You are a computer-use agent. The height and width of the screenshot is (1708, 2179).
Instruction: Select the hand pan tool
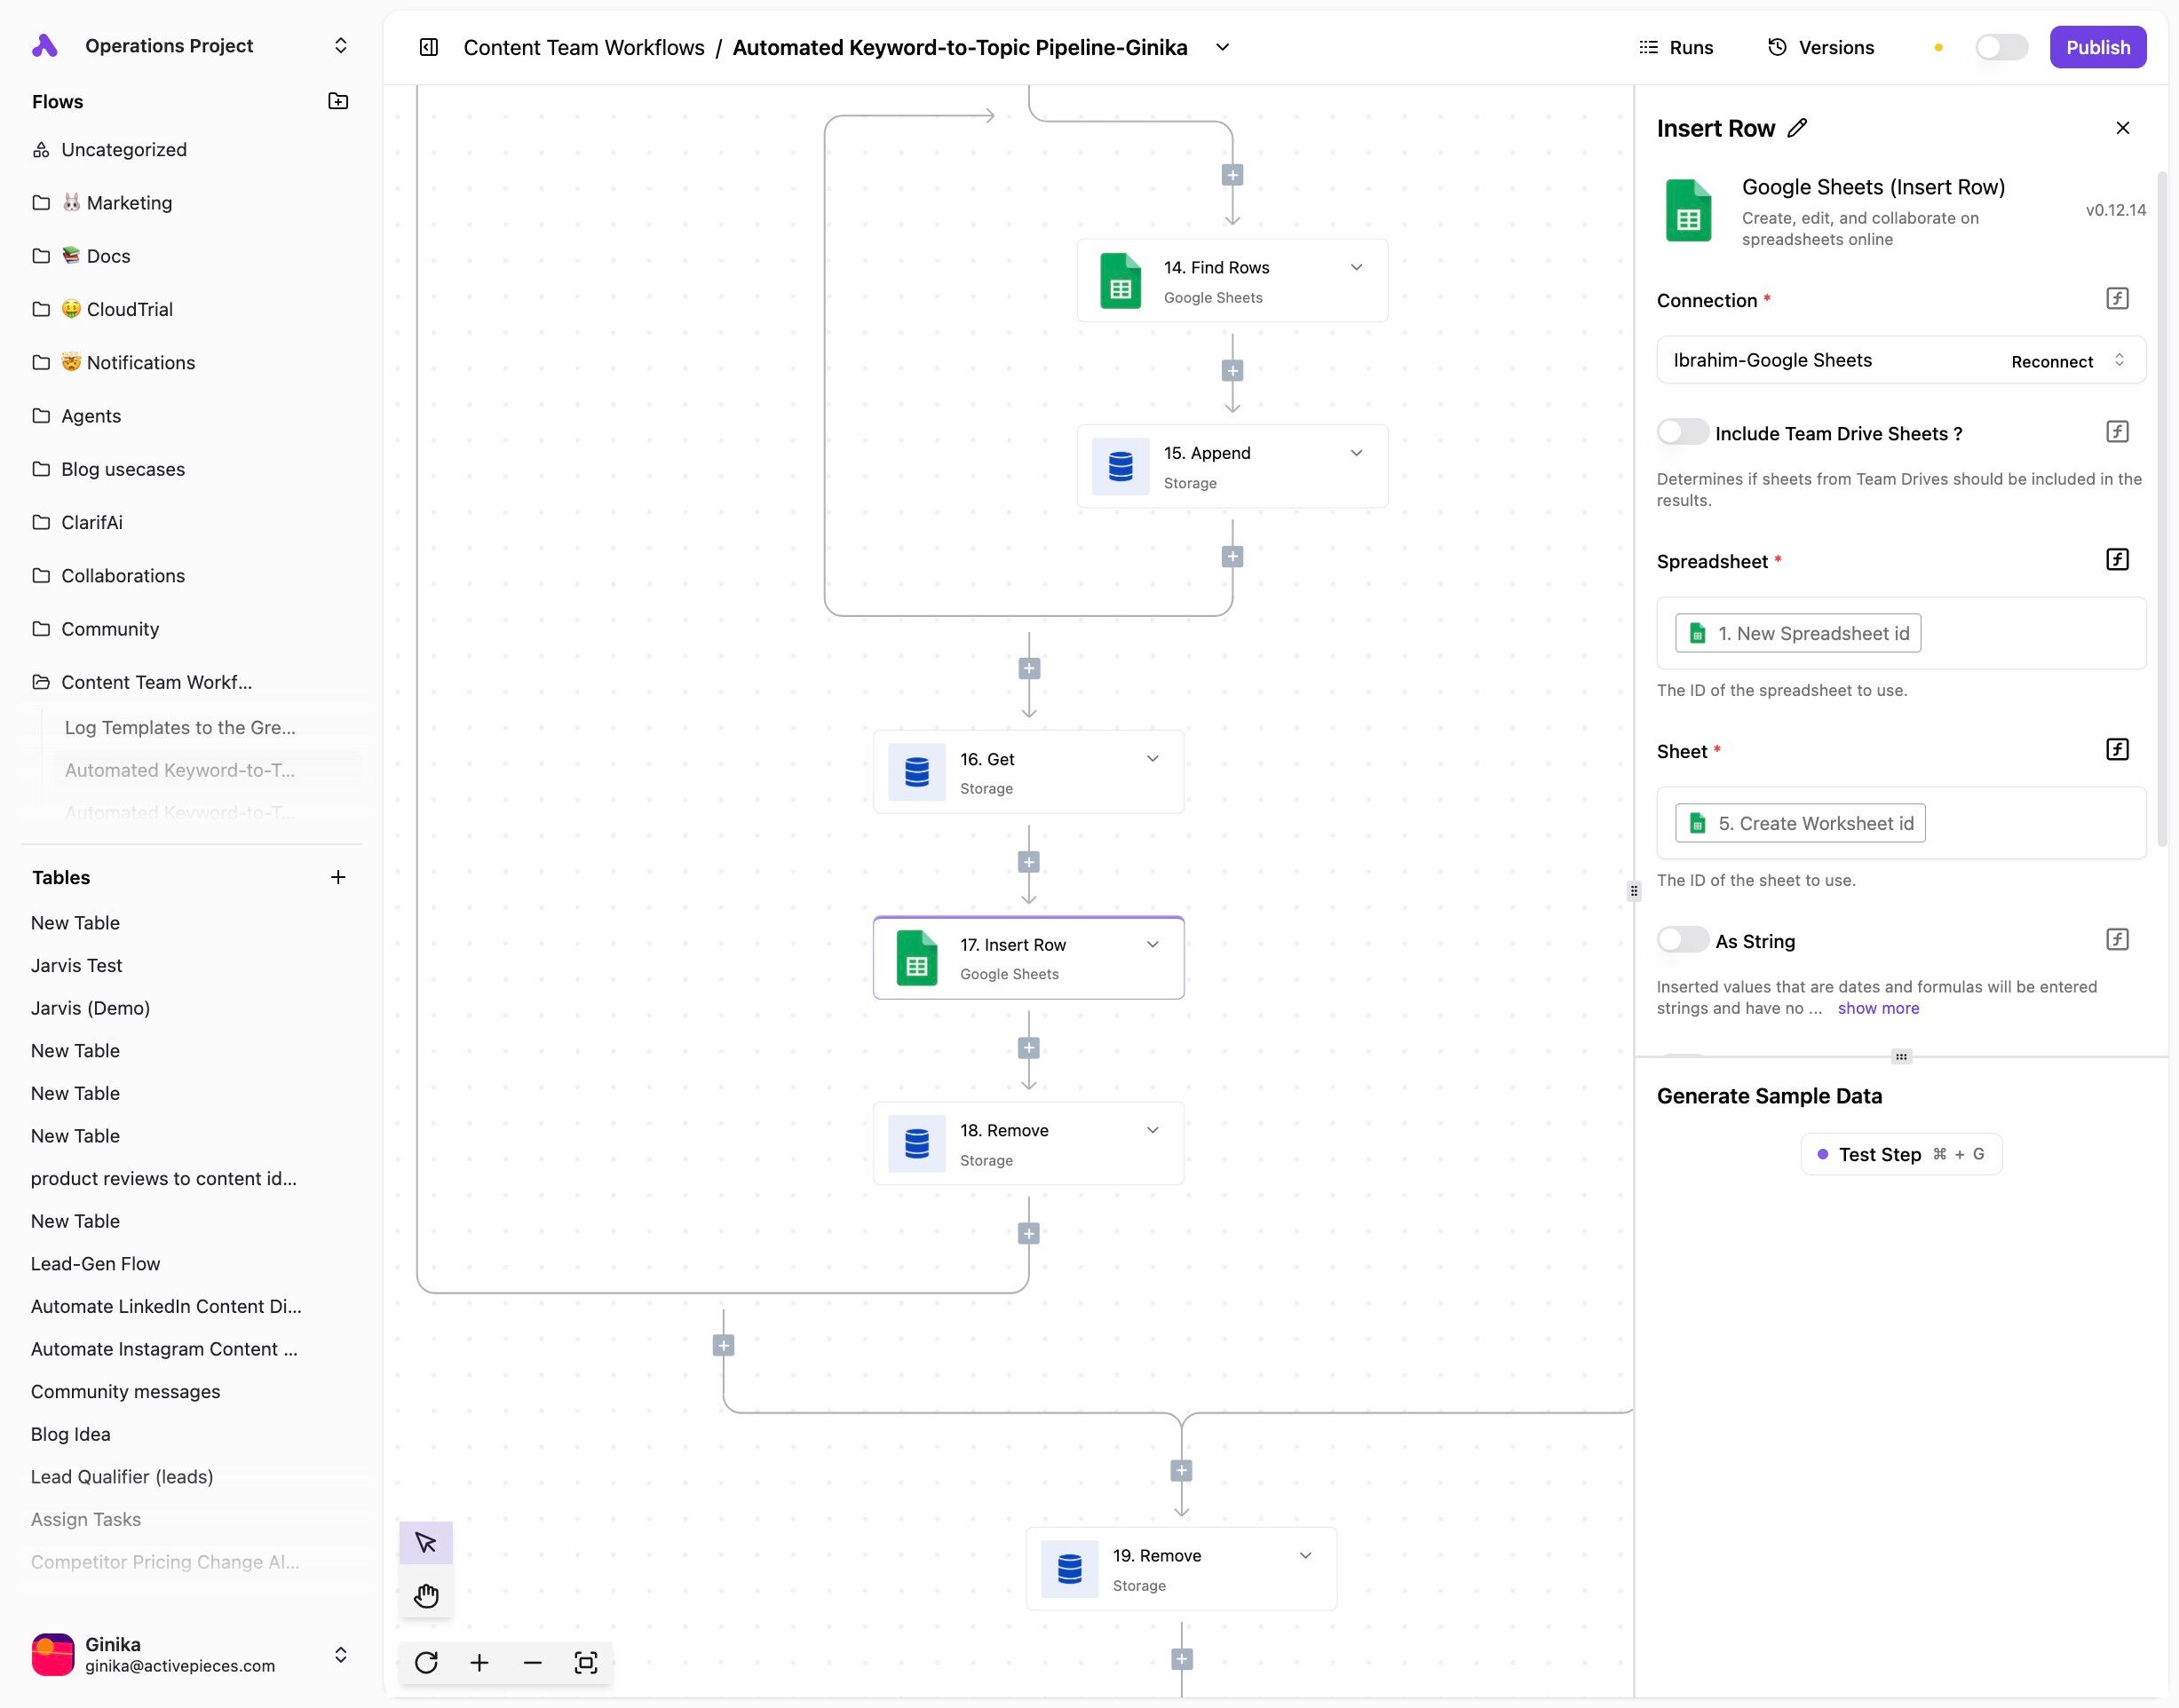tap(426, 1595)
